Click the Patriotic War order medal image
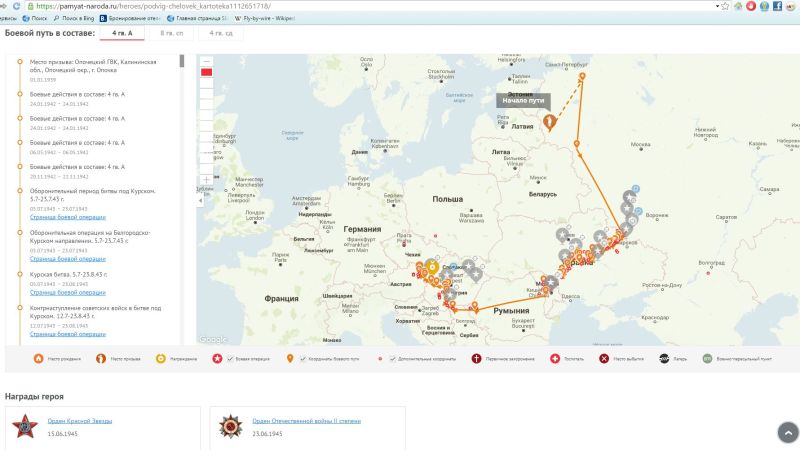Screen dimensions: 800x450 click(231, 427)
